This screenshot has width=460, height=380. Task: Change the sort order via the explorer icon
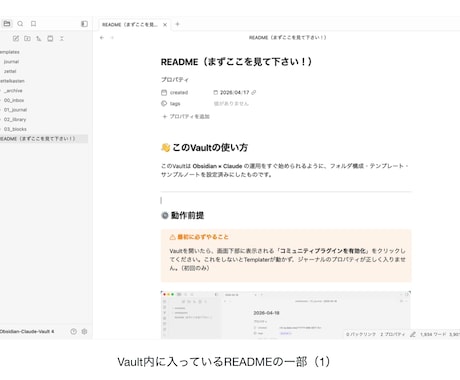pos(39,39)
